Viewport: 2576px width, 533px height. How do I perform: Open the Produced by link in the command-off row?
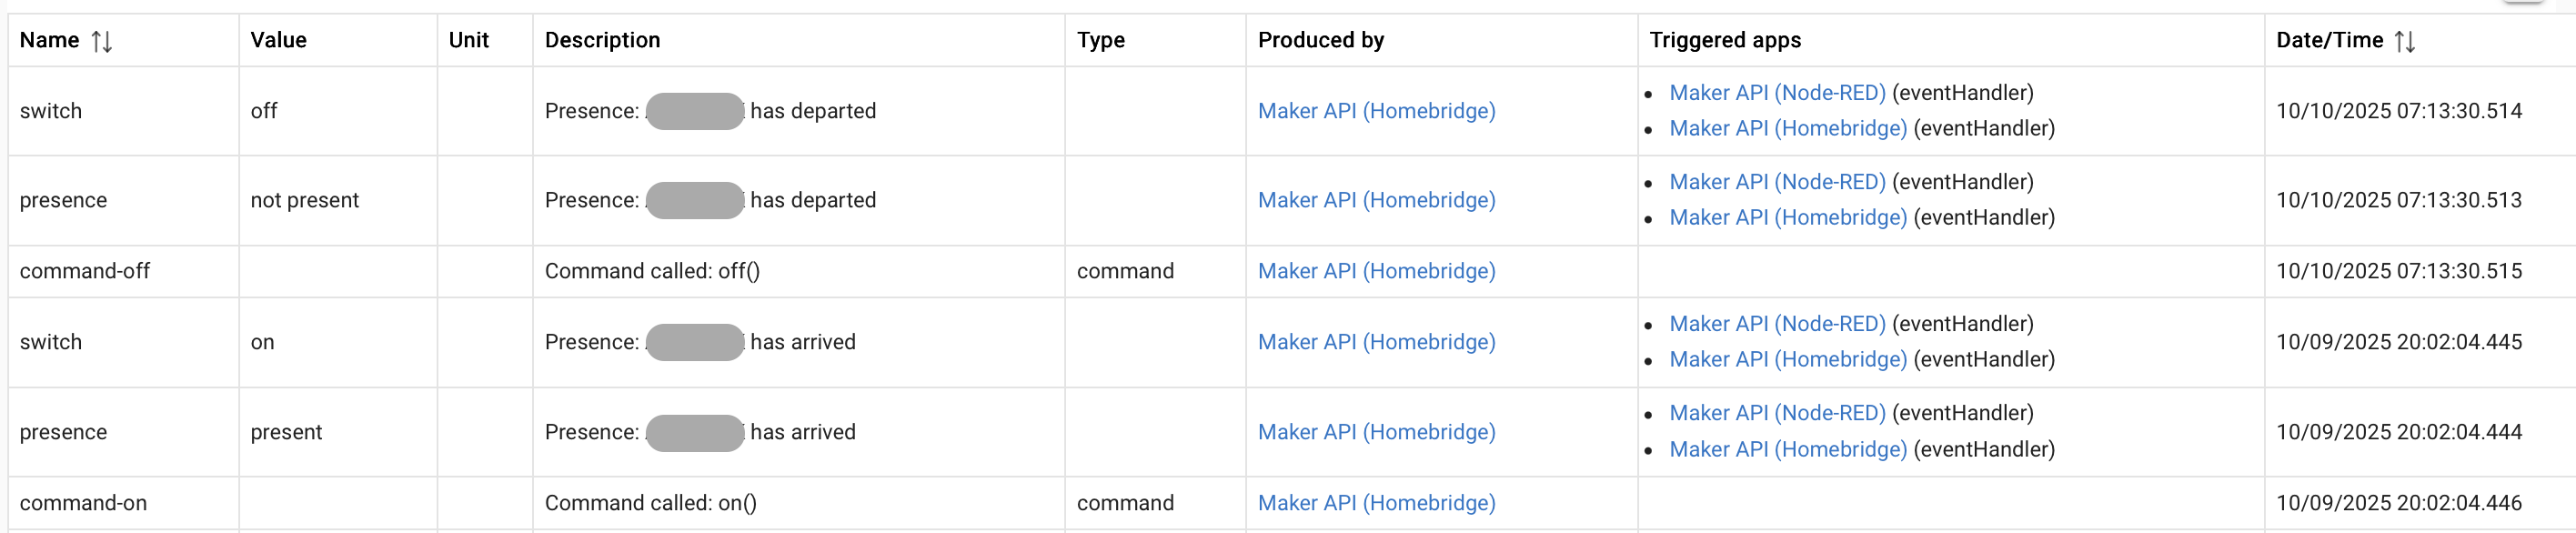click(x=1376, y=271)
